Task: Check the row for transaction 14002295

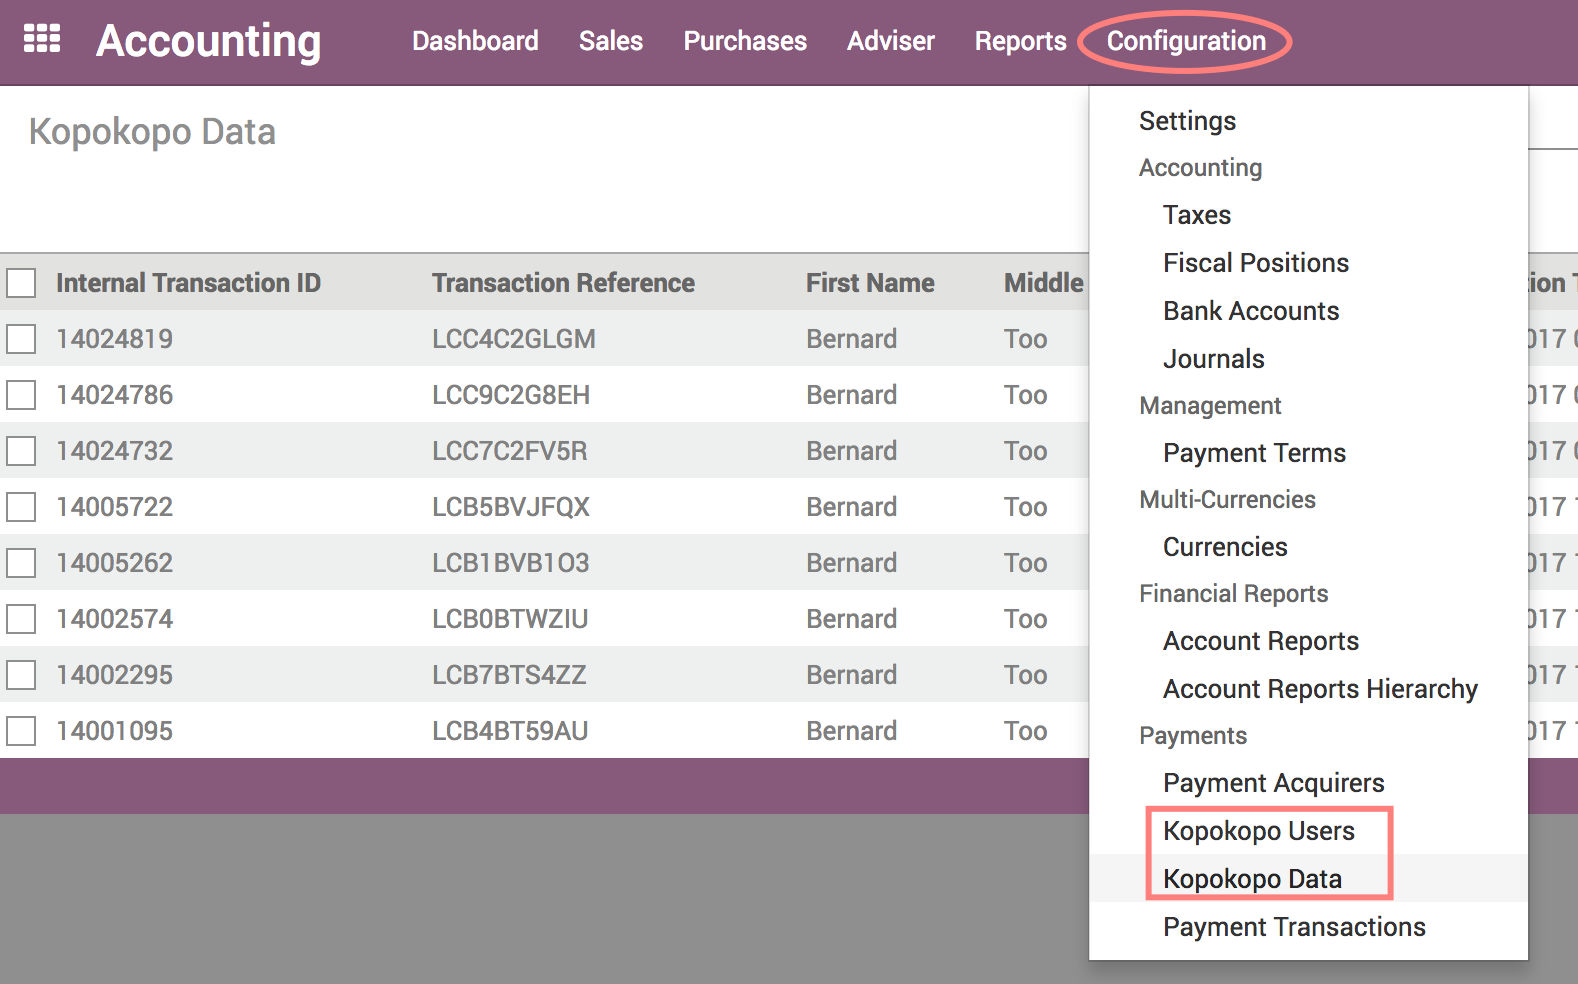Action: (x=21, y=675)
